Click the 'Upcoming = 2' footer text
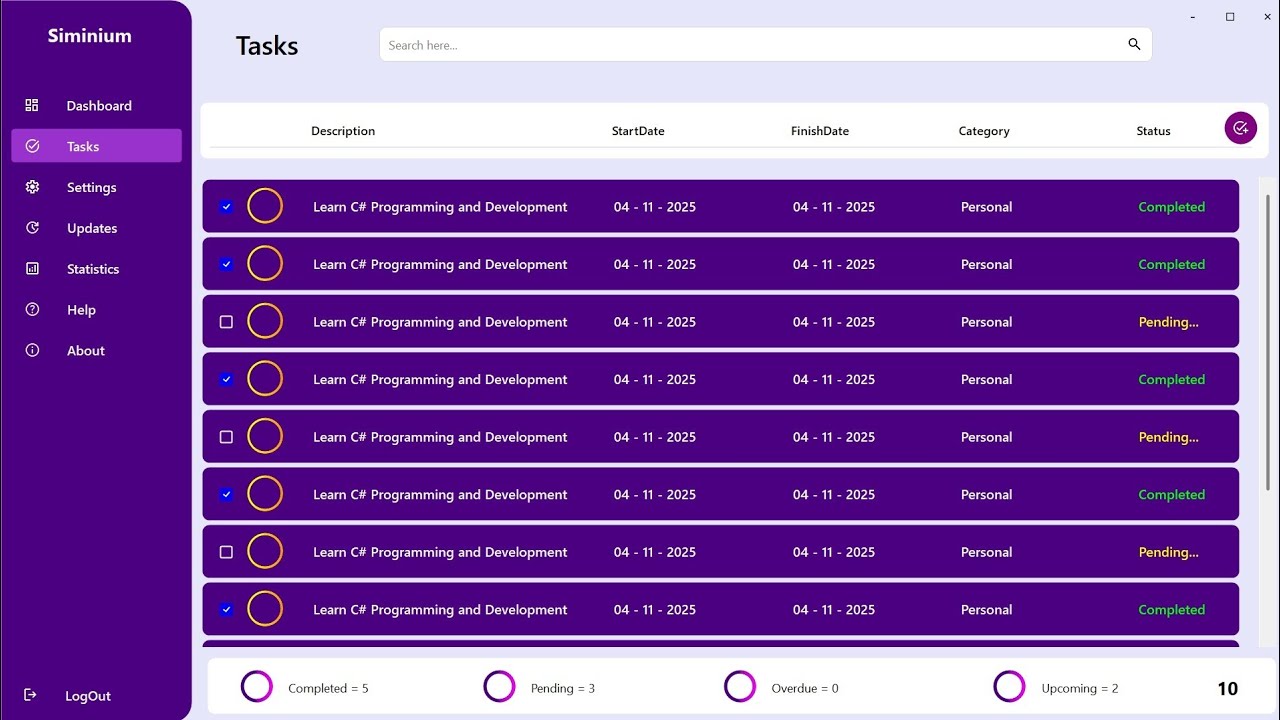Image resolution: width=1280 pixels, height=720 pixels. pyautogui.click(x=1080, y=688)
